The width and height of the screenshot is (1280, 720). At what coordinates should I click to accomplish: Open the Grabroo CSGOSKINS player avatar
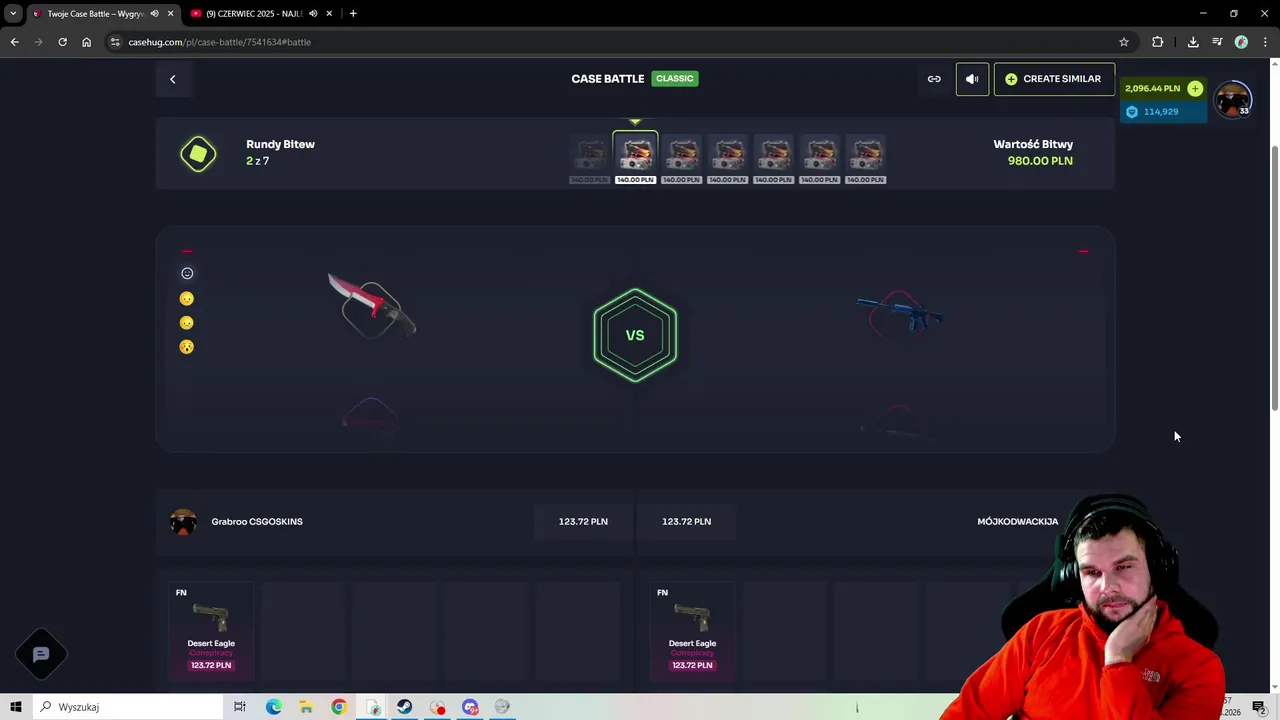[x=183, y=522]
